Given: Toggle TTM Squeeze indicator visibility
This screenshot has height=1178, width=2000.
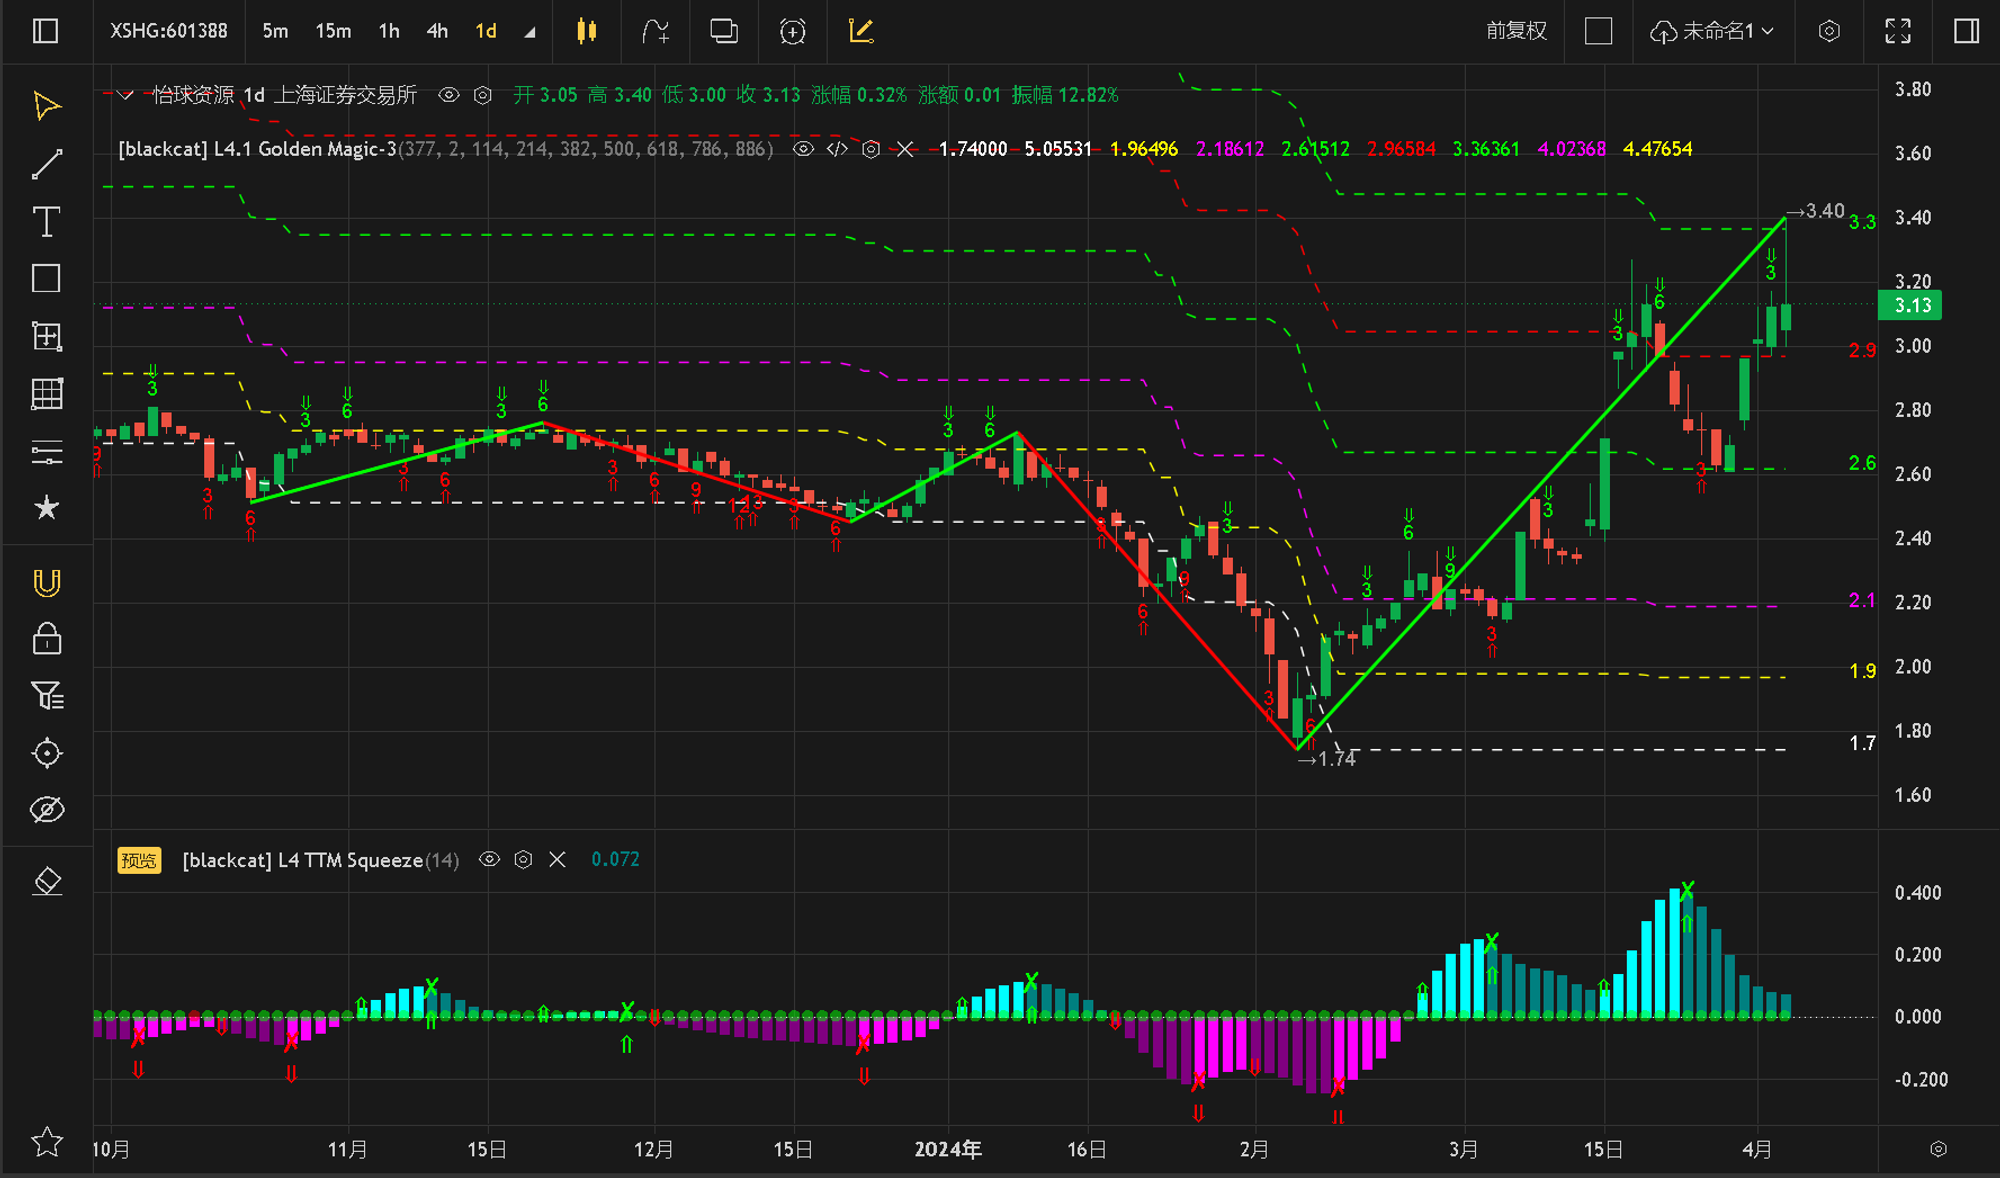Looking at the screenshot, I should coord(489,859).
